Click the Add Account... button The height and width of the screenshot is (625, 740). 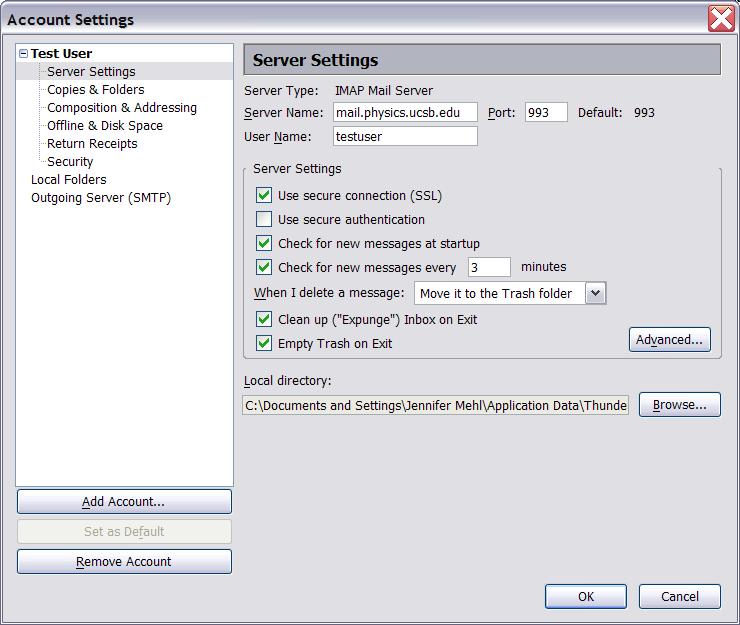click(x=124, y=502)
